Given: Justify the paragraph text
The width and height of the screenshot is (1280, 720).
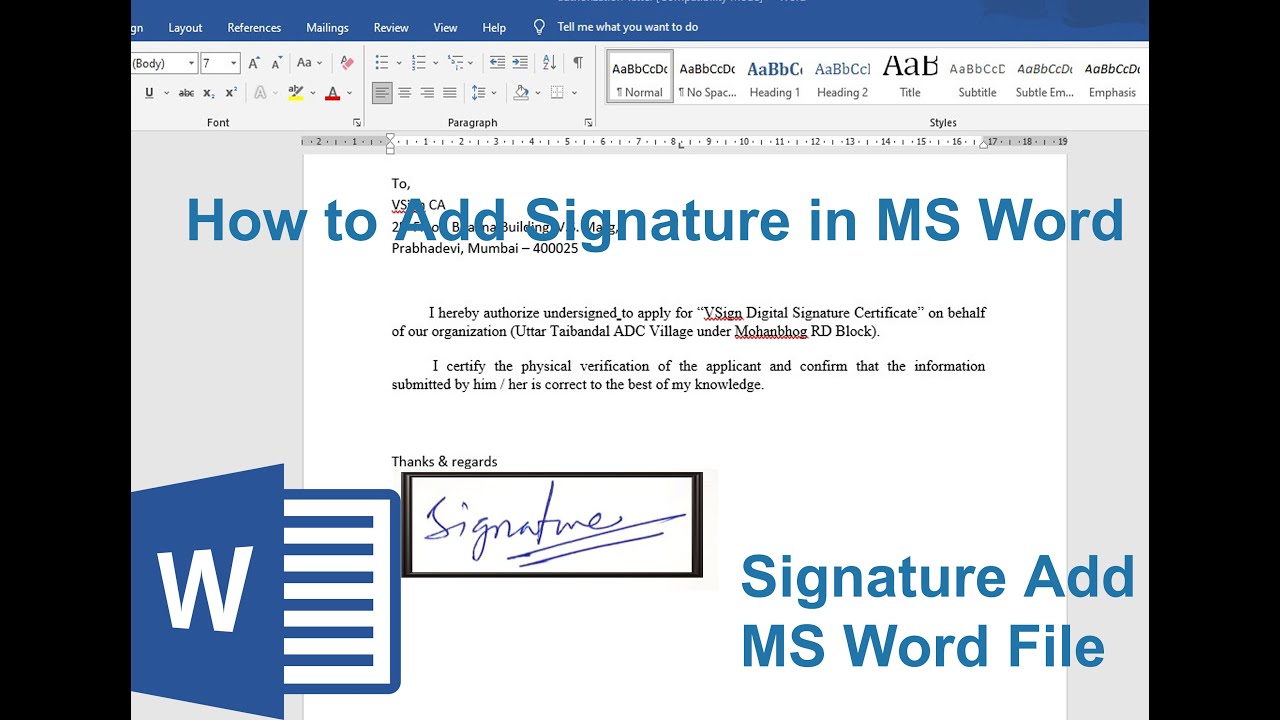Looking at the screenshot, I should point(450,93).
